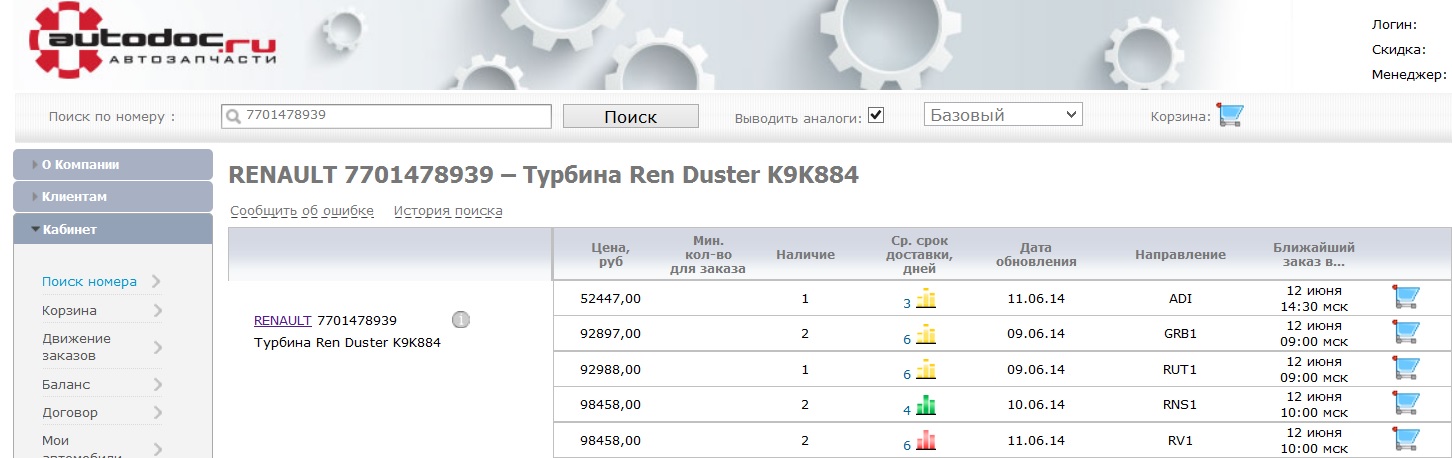
Task: Click the chevron beside Договор
Action: click(x=156, y=412)
